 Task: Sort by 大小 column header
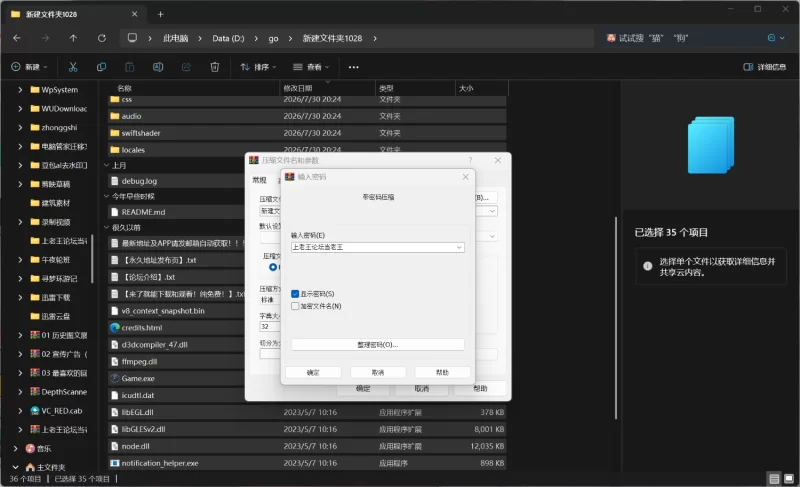tap(481, 88)
